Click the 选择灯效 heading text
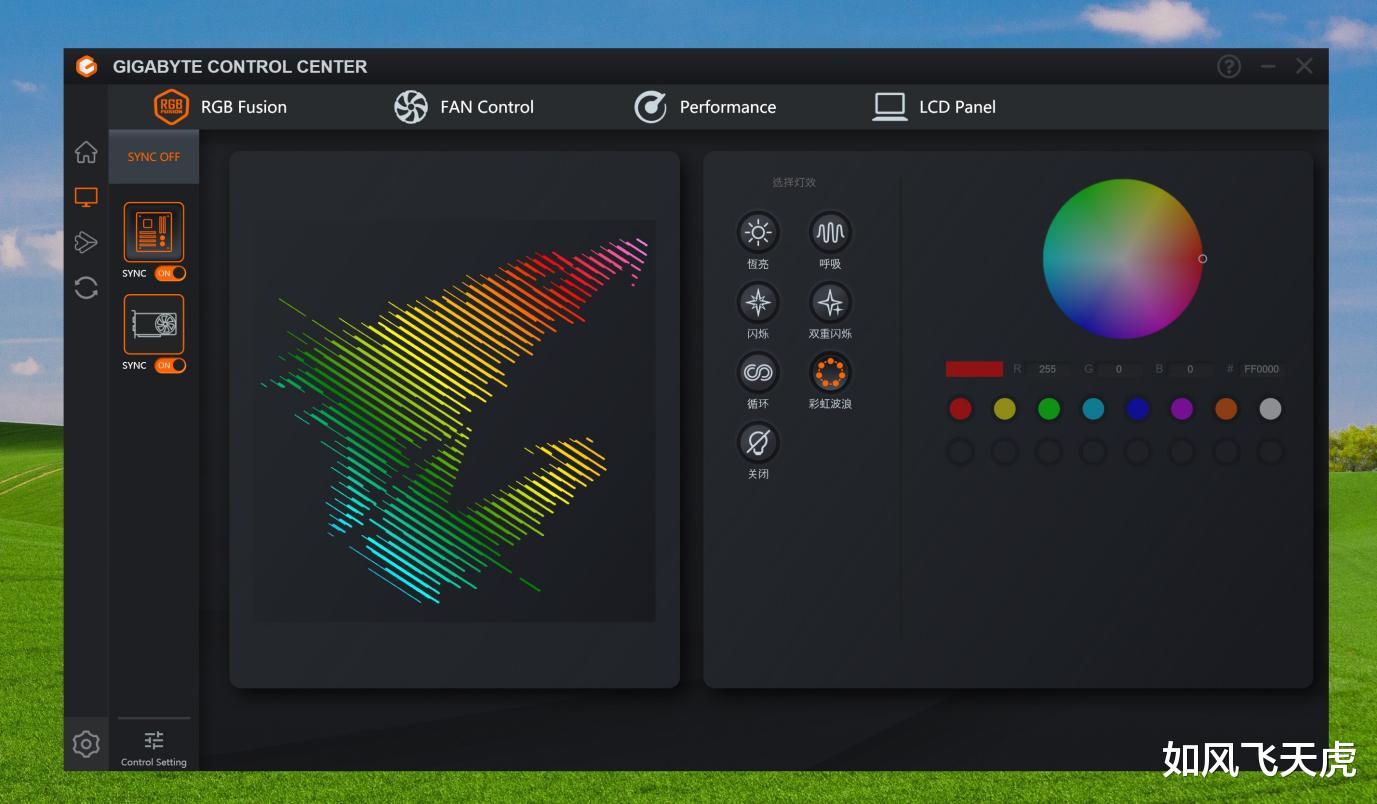This screenshot has height=804, width=1377. tap(794, 183)
